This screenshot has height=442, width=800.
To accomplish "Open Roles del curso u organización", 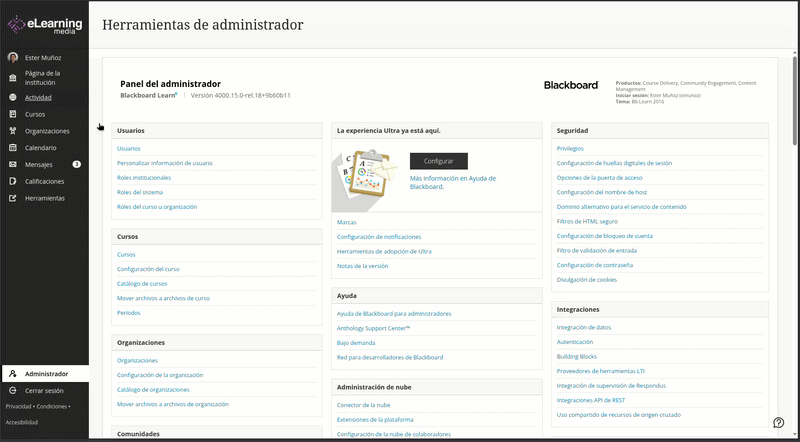I will tap(157, 207).
